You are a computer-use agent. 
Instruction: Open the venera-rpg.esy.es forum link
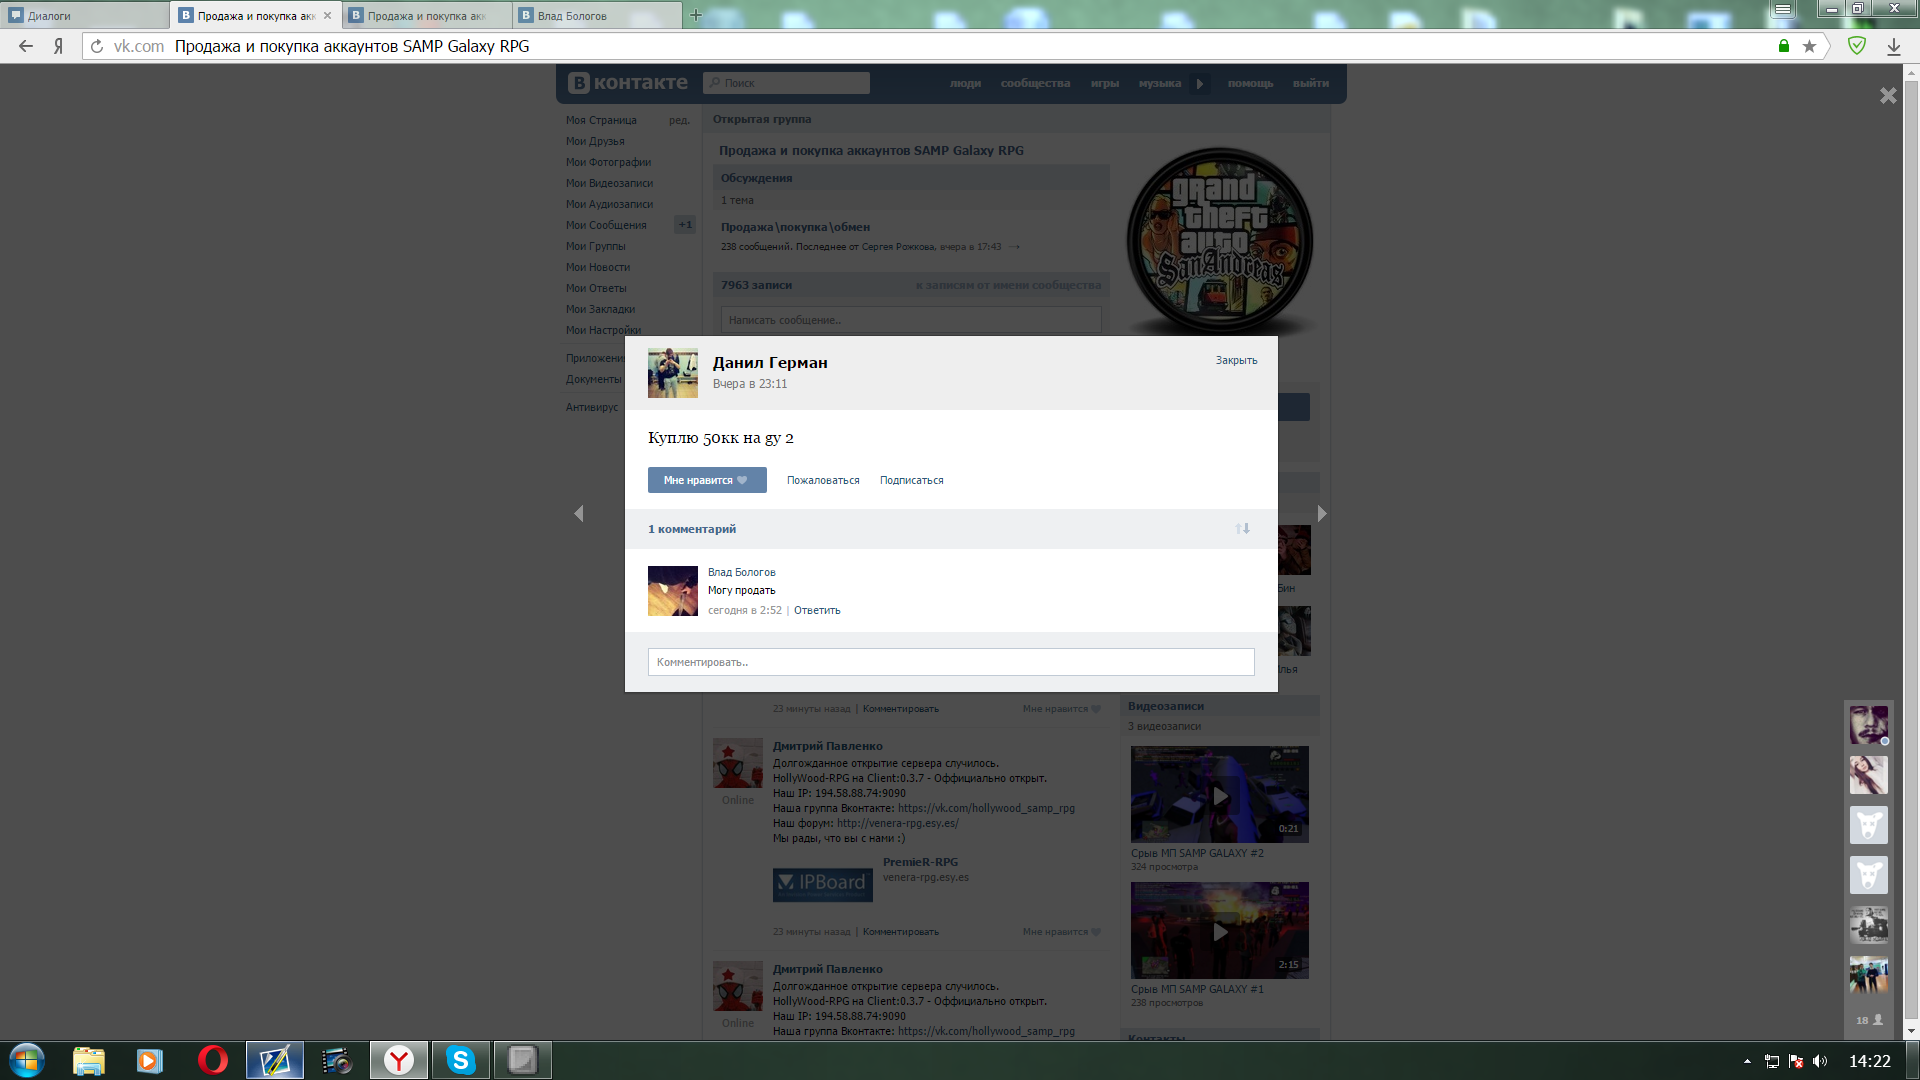(897, 823)
